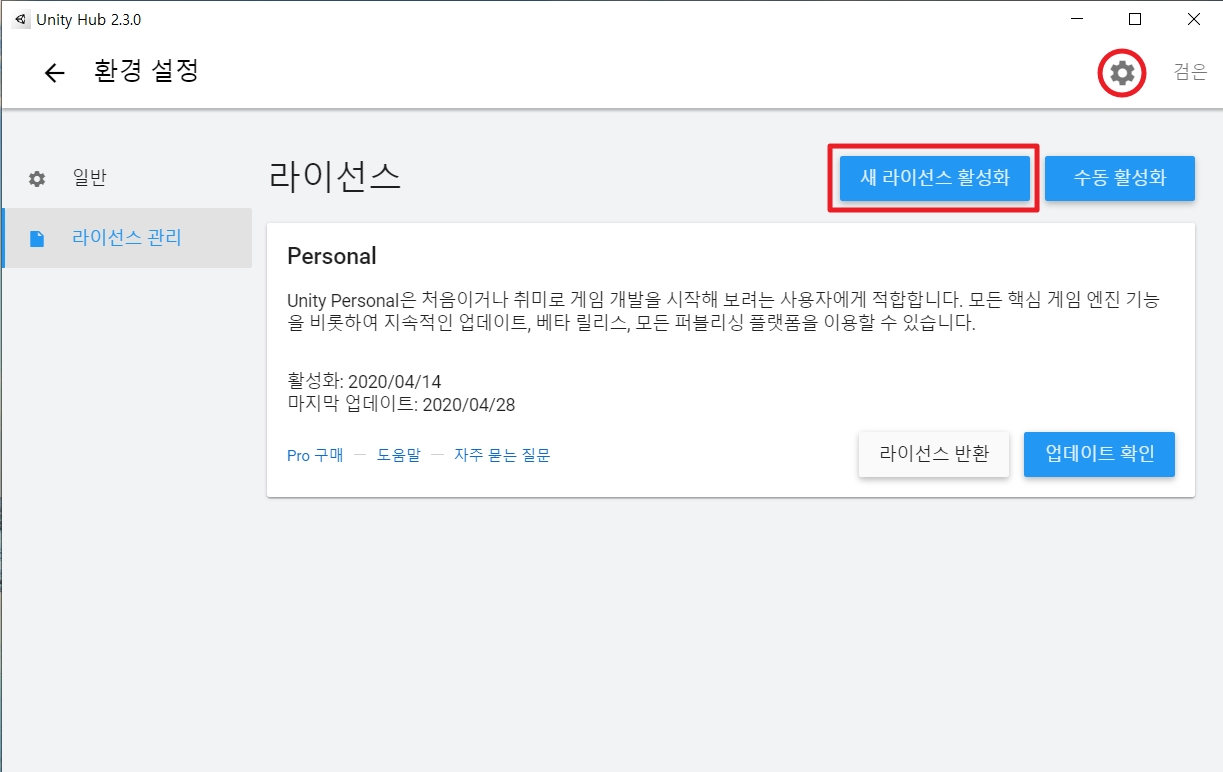Image resolution: width=1223 pixels, height=772 pixels.
Task: Minimize the Unity Hub window
Action: pos(1076,19)
